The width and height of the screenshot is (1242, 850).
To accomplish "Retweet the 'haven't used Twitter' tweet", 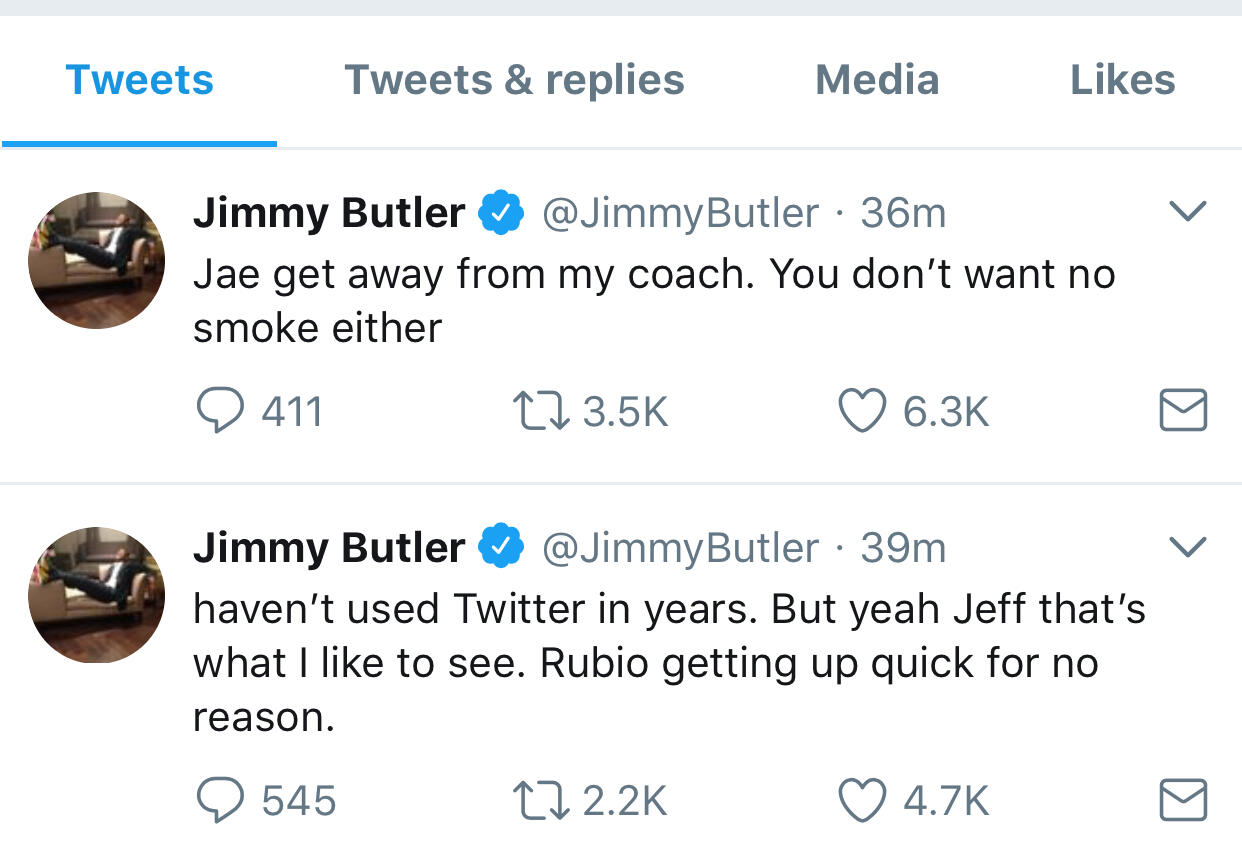I will pos(540,800).
